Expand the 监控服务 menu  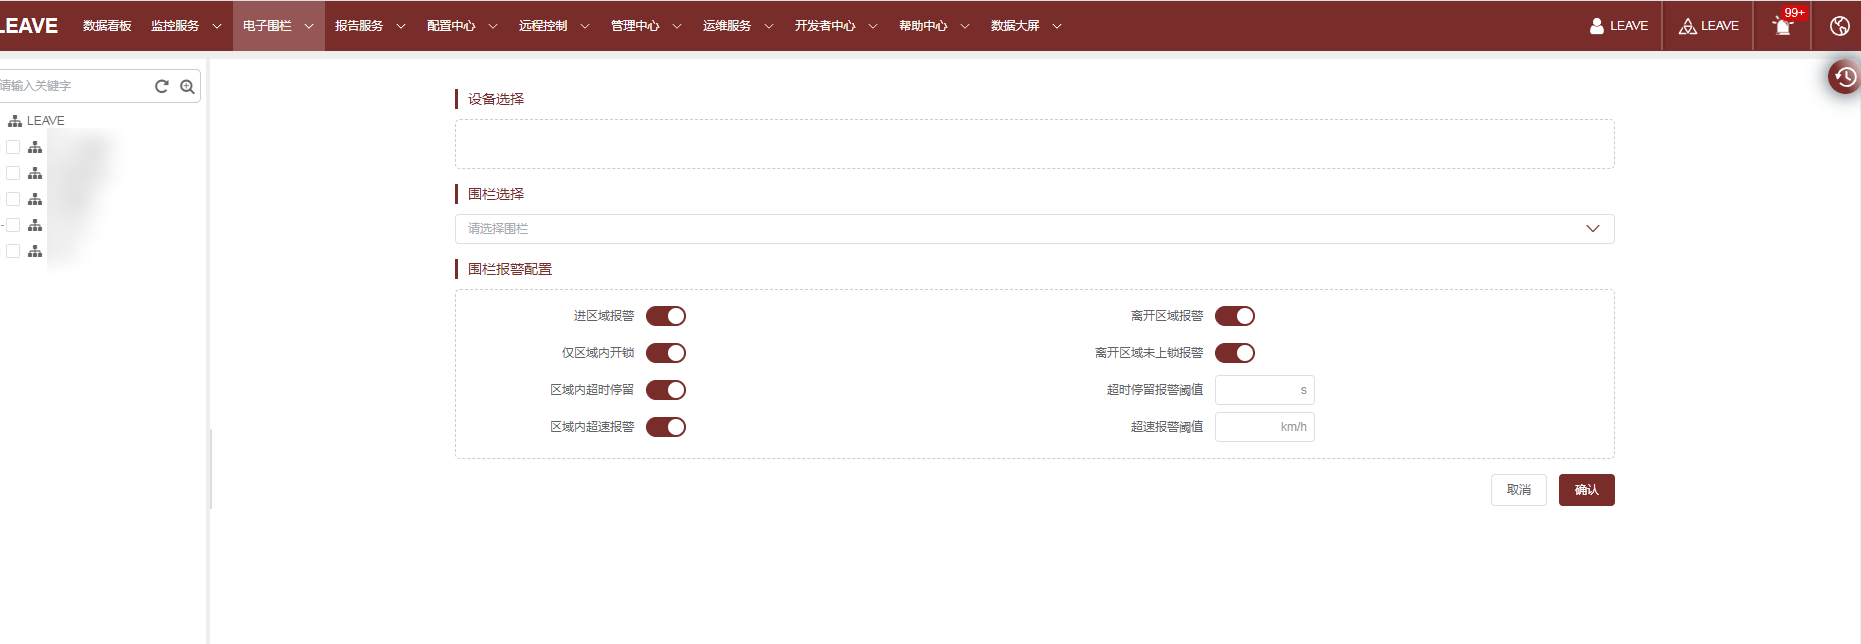point(185,26)
